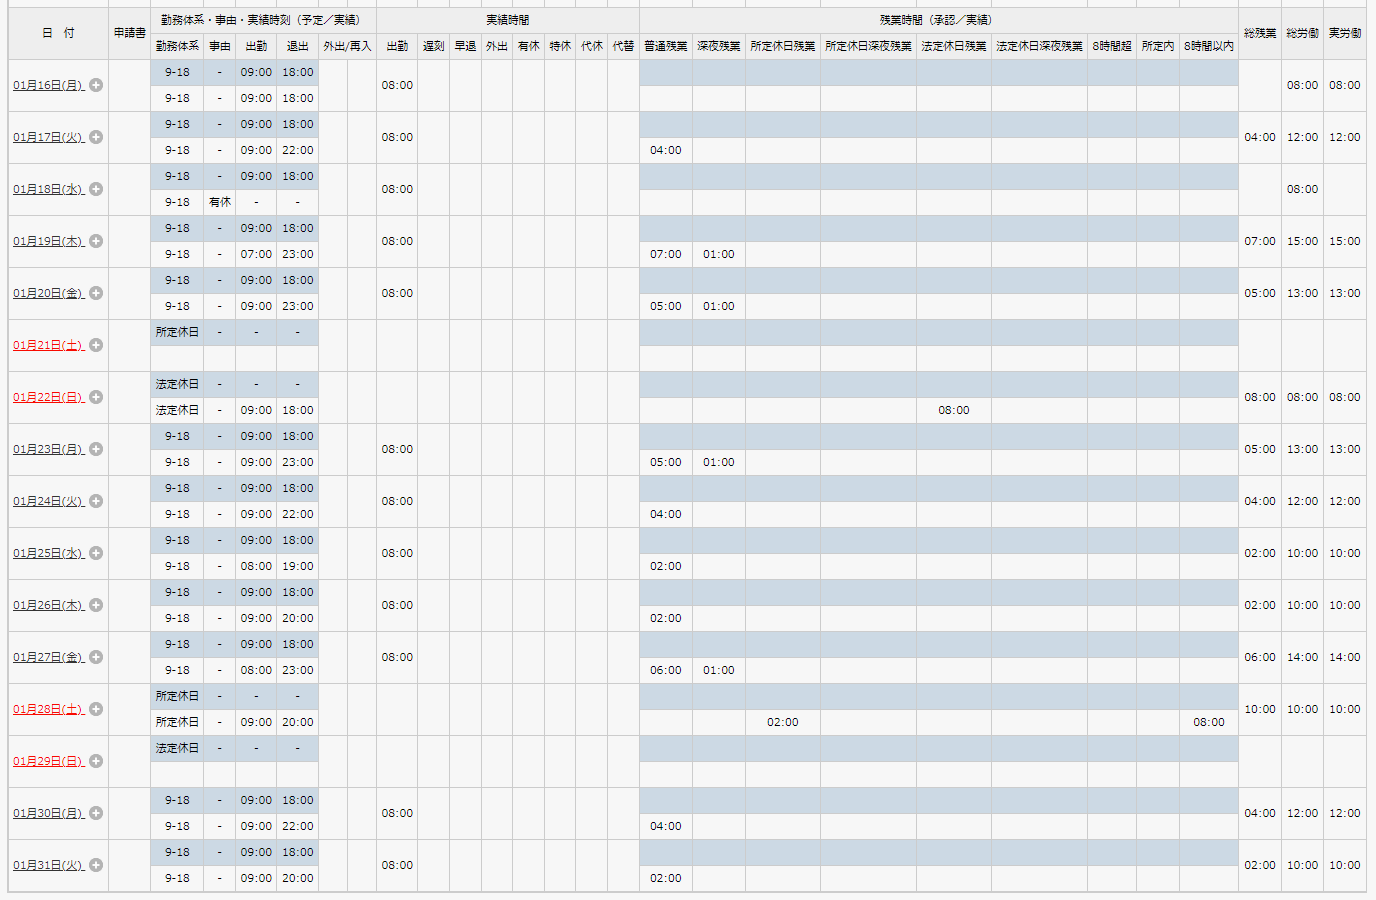Image resolution: width=1376 pixels, height=900 pixels.
Task: Open the 01月20日(金) date link
Action: click(48, 293)
